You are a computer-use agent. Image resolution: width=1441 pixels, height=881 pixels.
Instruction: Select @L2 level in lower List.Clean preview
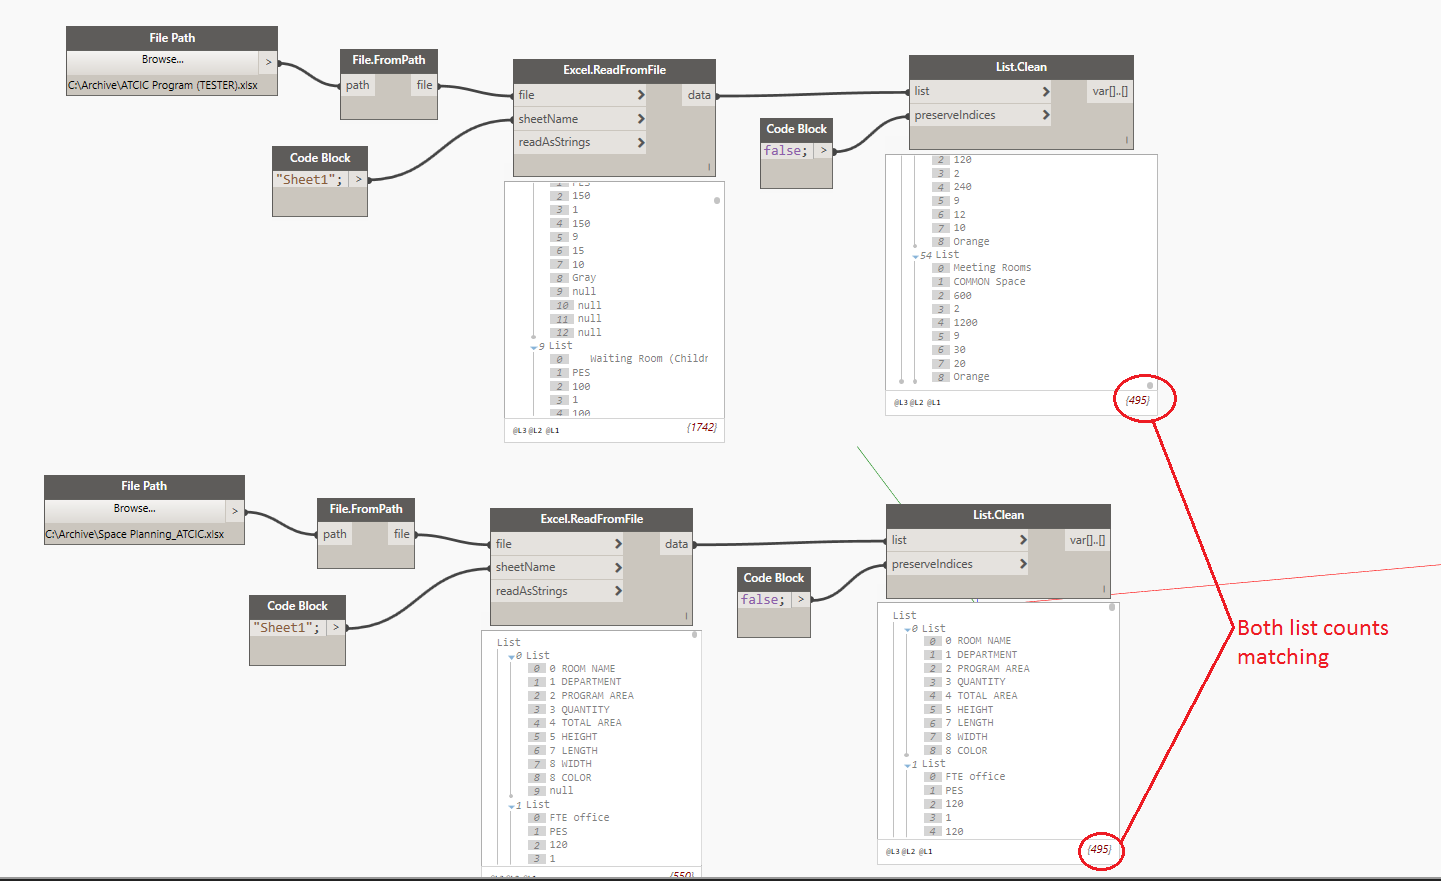tap(908, 852)
